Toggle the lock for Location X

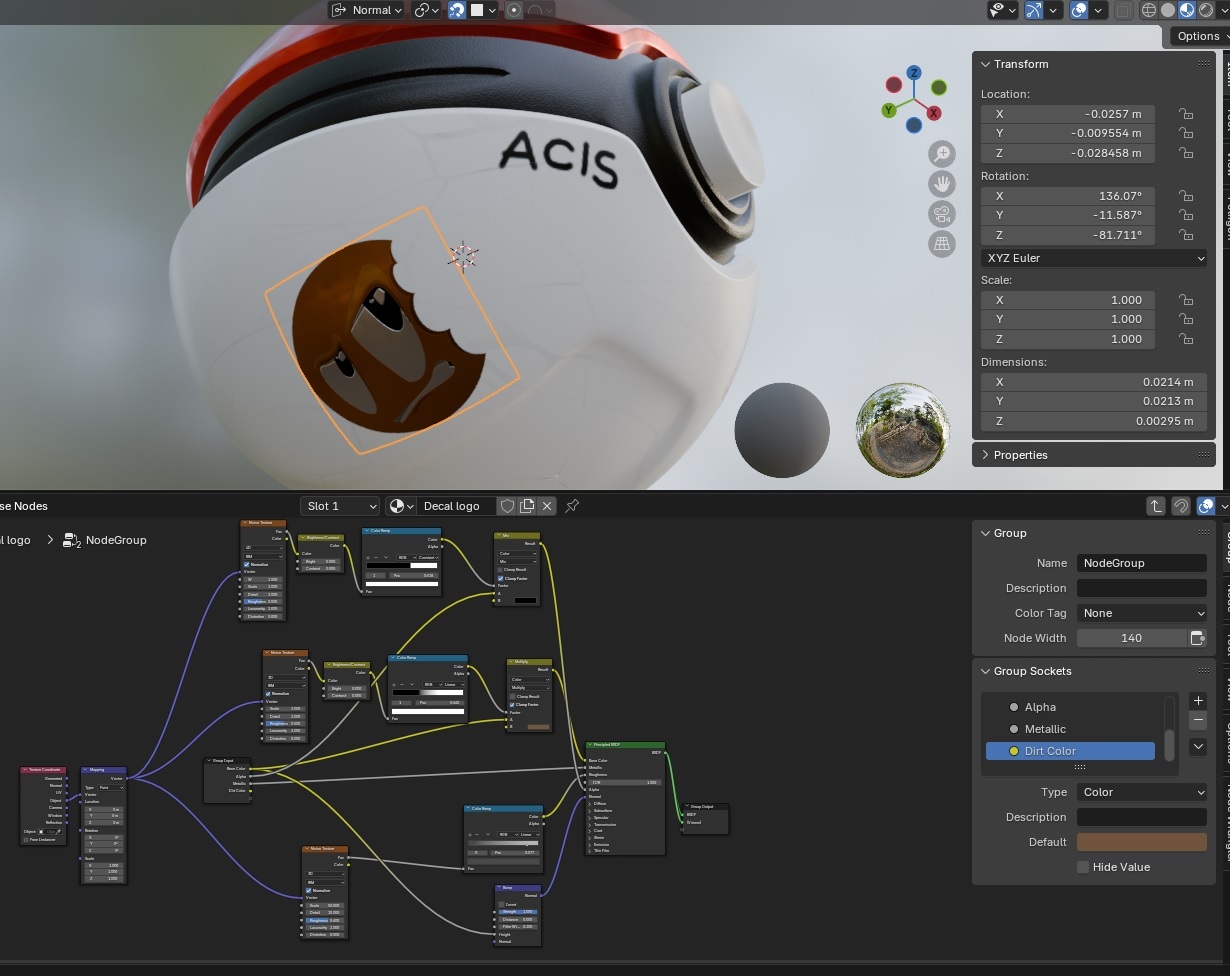pos(1185,114)
